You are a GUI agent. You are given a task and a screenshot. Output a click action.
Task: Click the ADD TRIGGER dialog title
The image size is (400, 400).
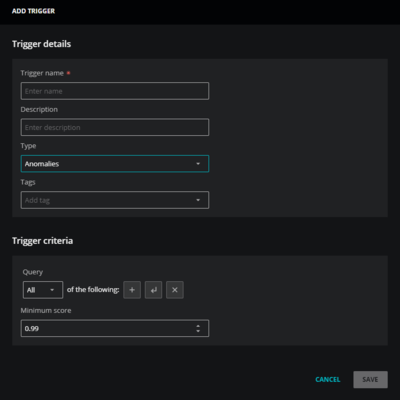(x=33, y=11)
